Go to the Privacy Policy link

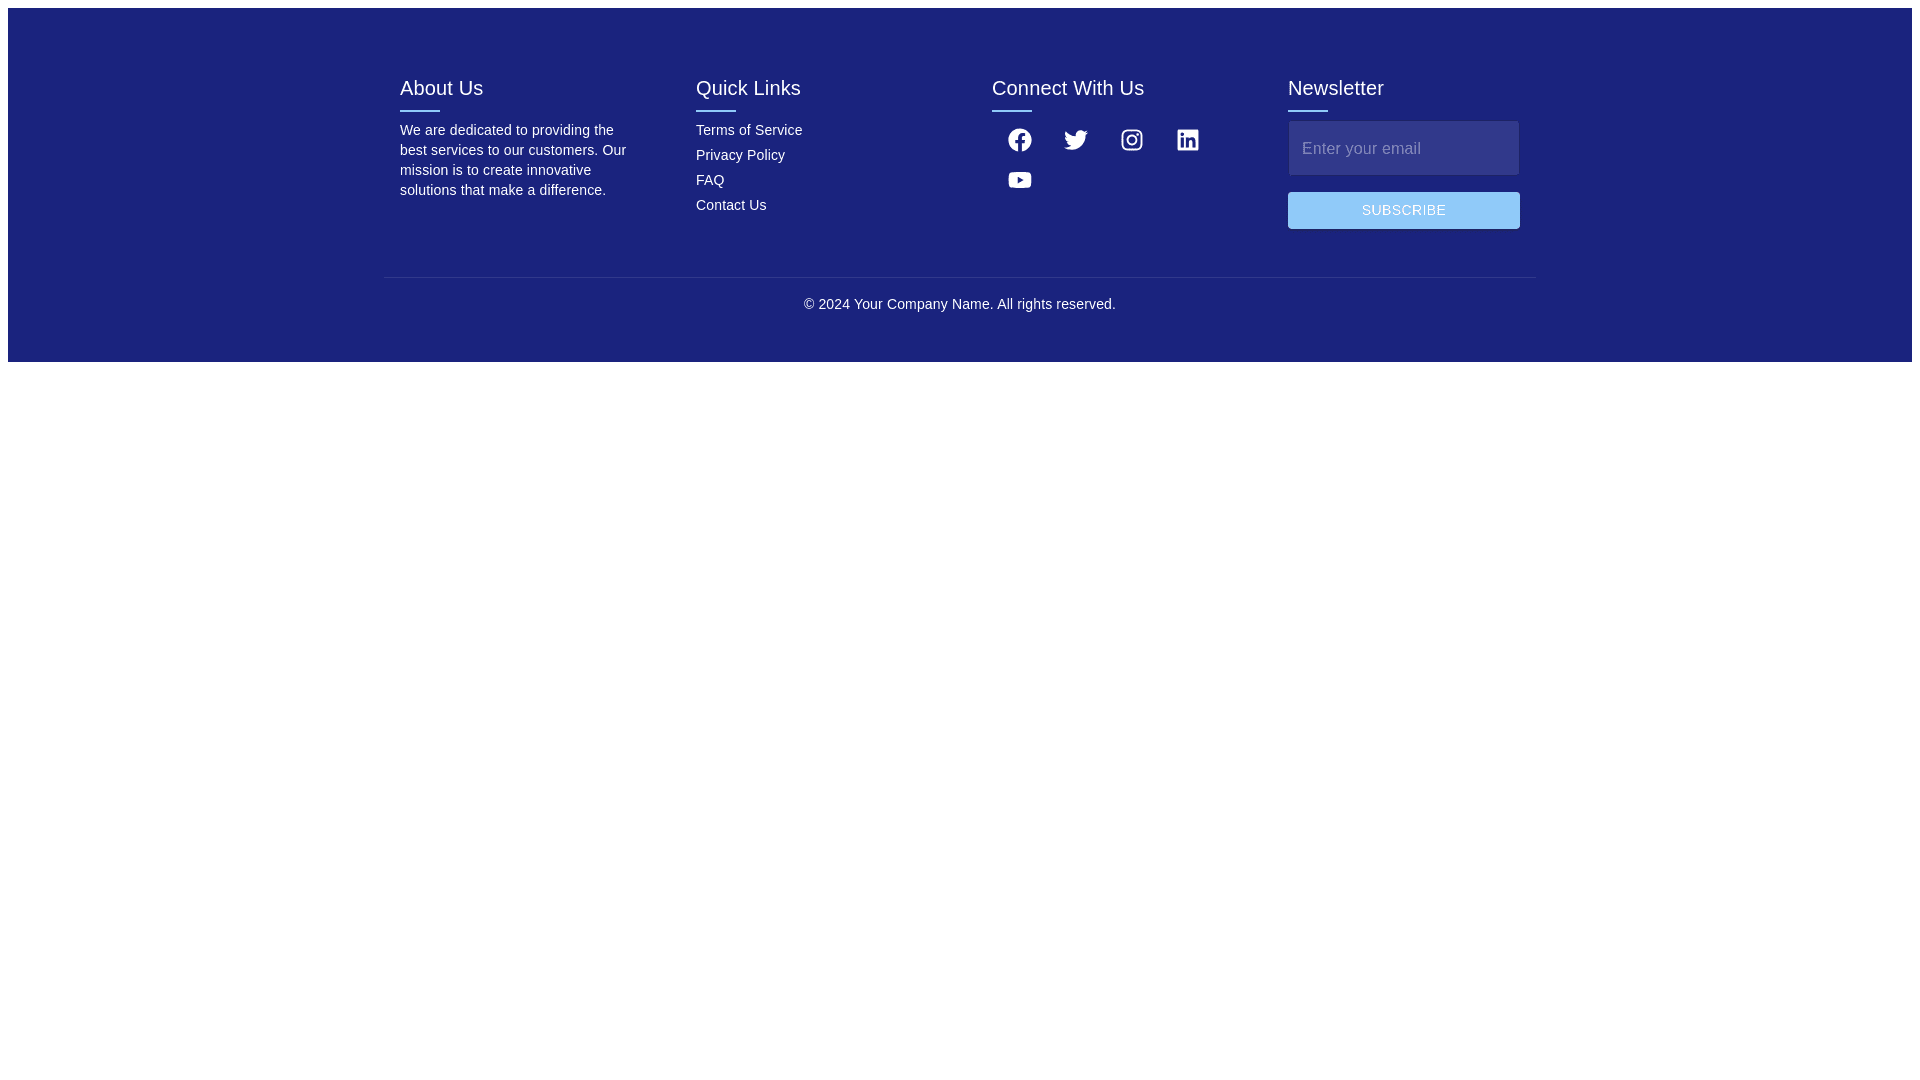[x=740, y=155]
